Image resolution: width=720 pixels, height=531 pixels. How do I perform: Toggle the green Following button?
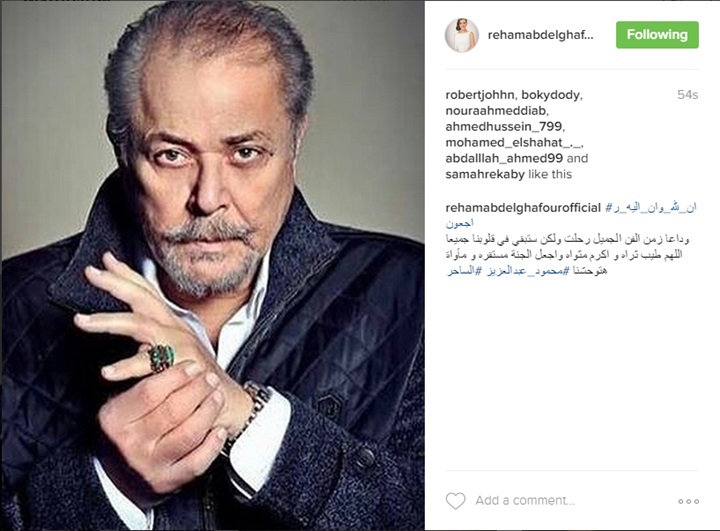pyautogui.click(x=657, y=35)
